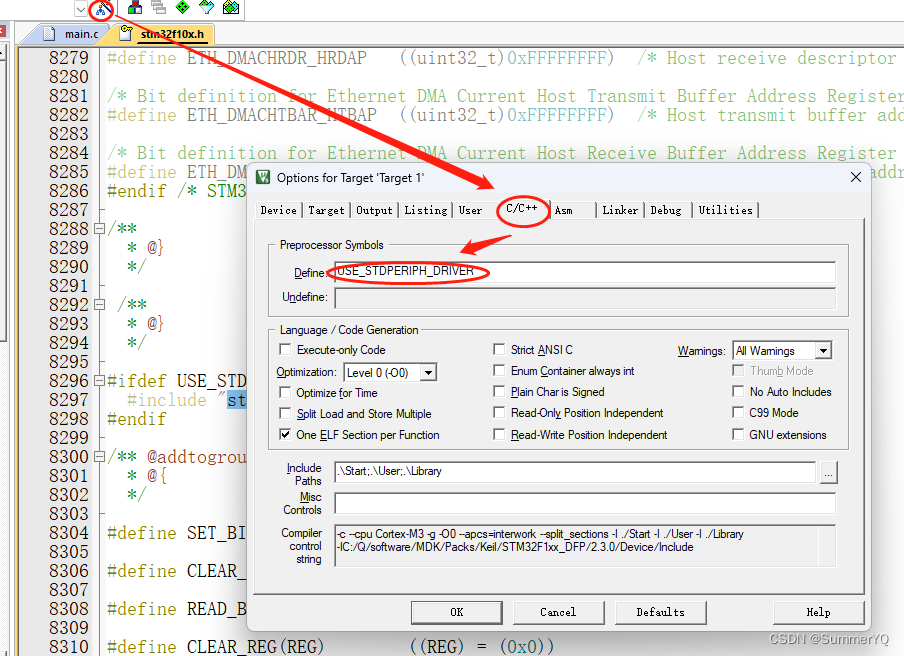Click the Select Software Packs funnel icon

click(x=206, y=7)
